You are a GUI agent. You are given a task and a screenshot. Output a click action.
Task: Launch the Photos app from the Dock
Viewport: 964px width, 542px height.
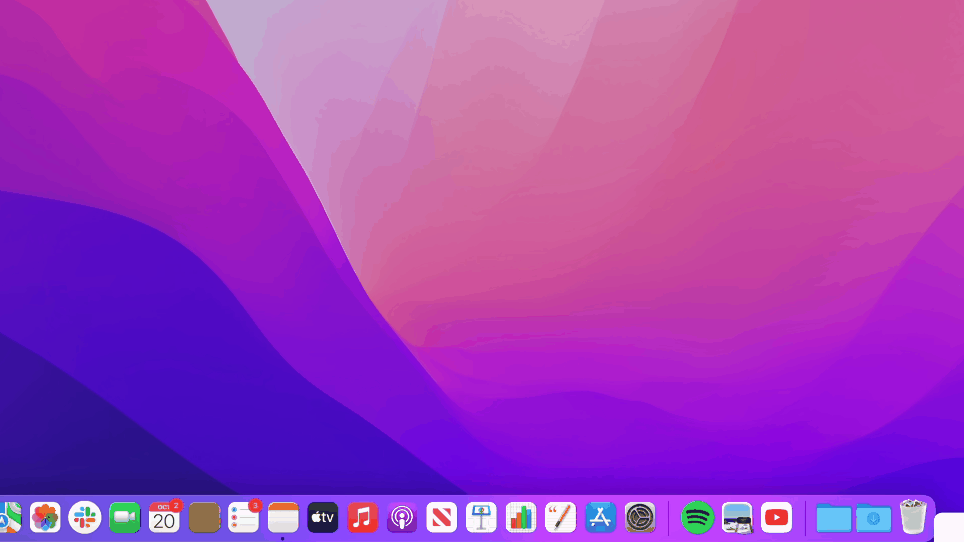point(45,517)
